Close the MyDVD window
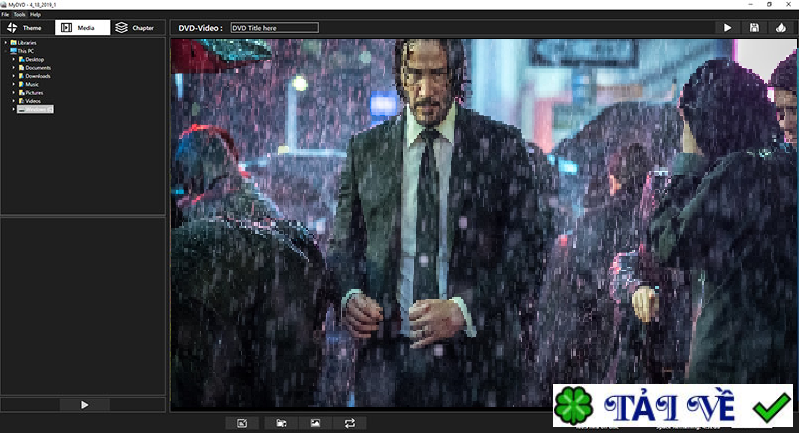This screenshot has height=433, width=799. pos(788,4)
